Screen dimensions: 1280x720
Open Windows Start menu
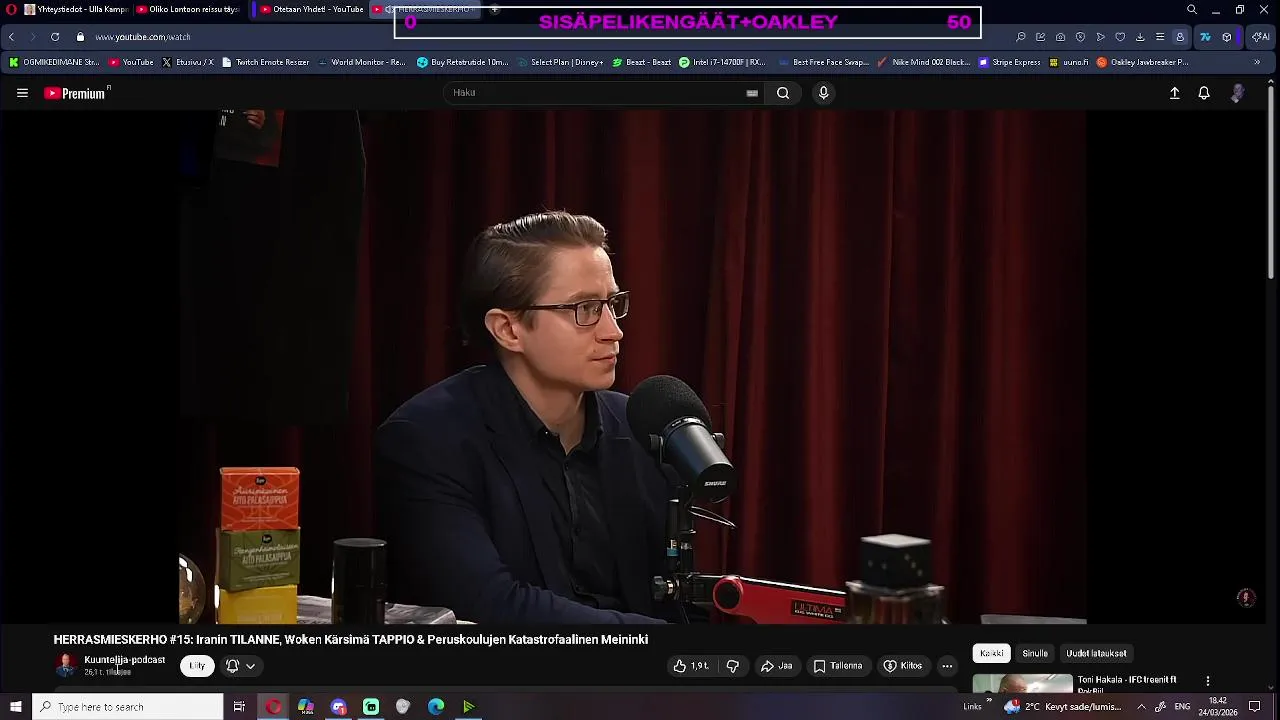(16, 707)
